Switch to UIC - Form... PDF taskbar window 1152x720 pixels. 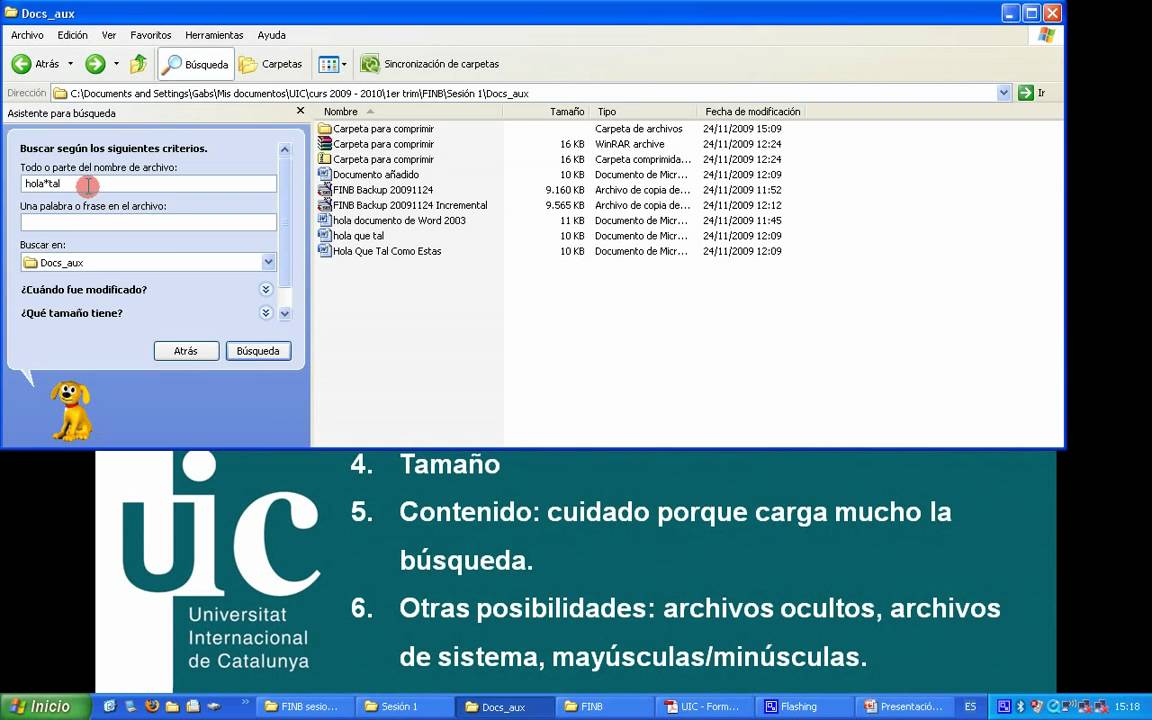tap(703, 707)
